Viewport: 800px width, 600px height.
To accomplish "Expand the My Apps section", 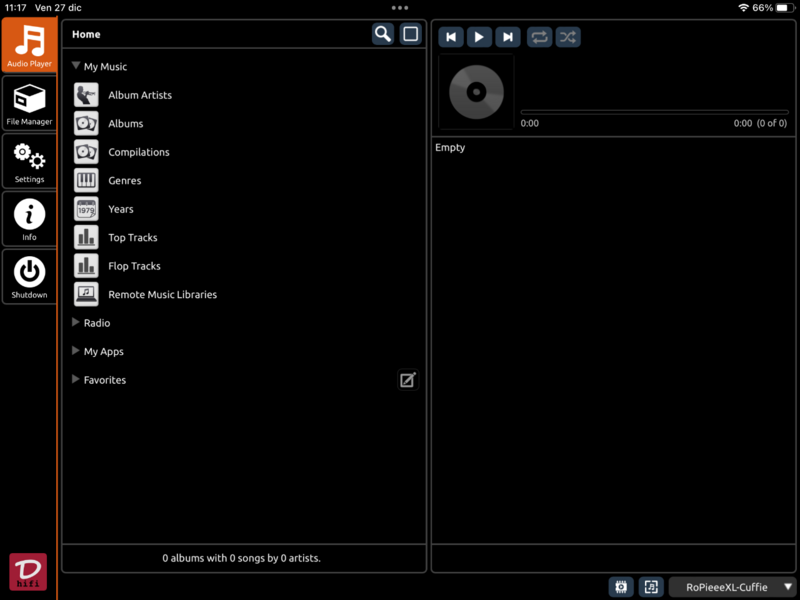I will tap(76, 351).
